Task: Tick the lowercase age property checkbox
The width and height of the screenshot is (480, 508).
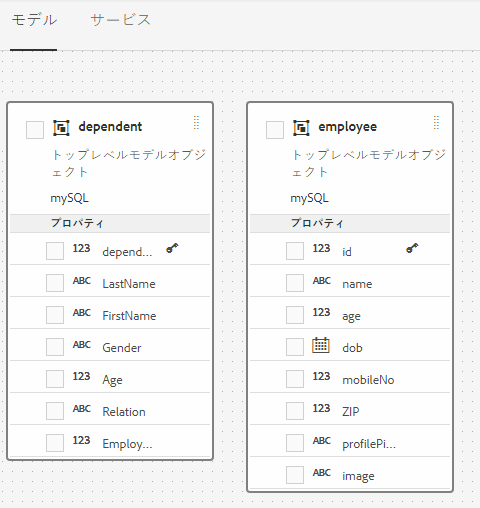Action: click(x=295, y=315)
